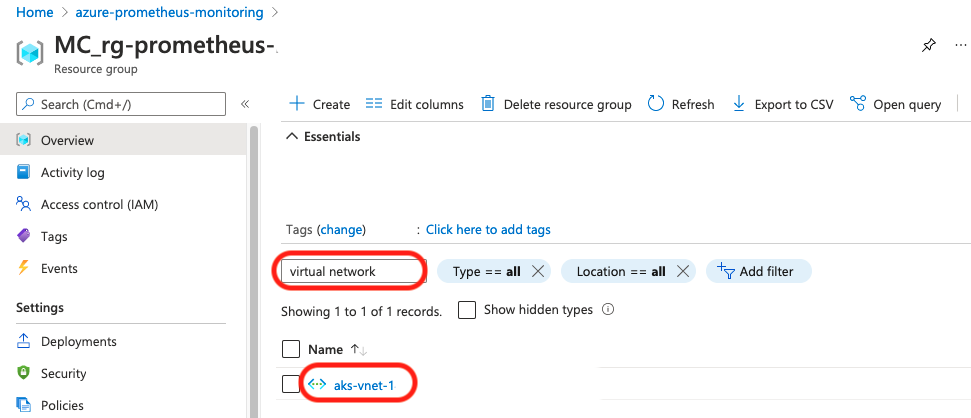Click the Name column header

326,349
